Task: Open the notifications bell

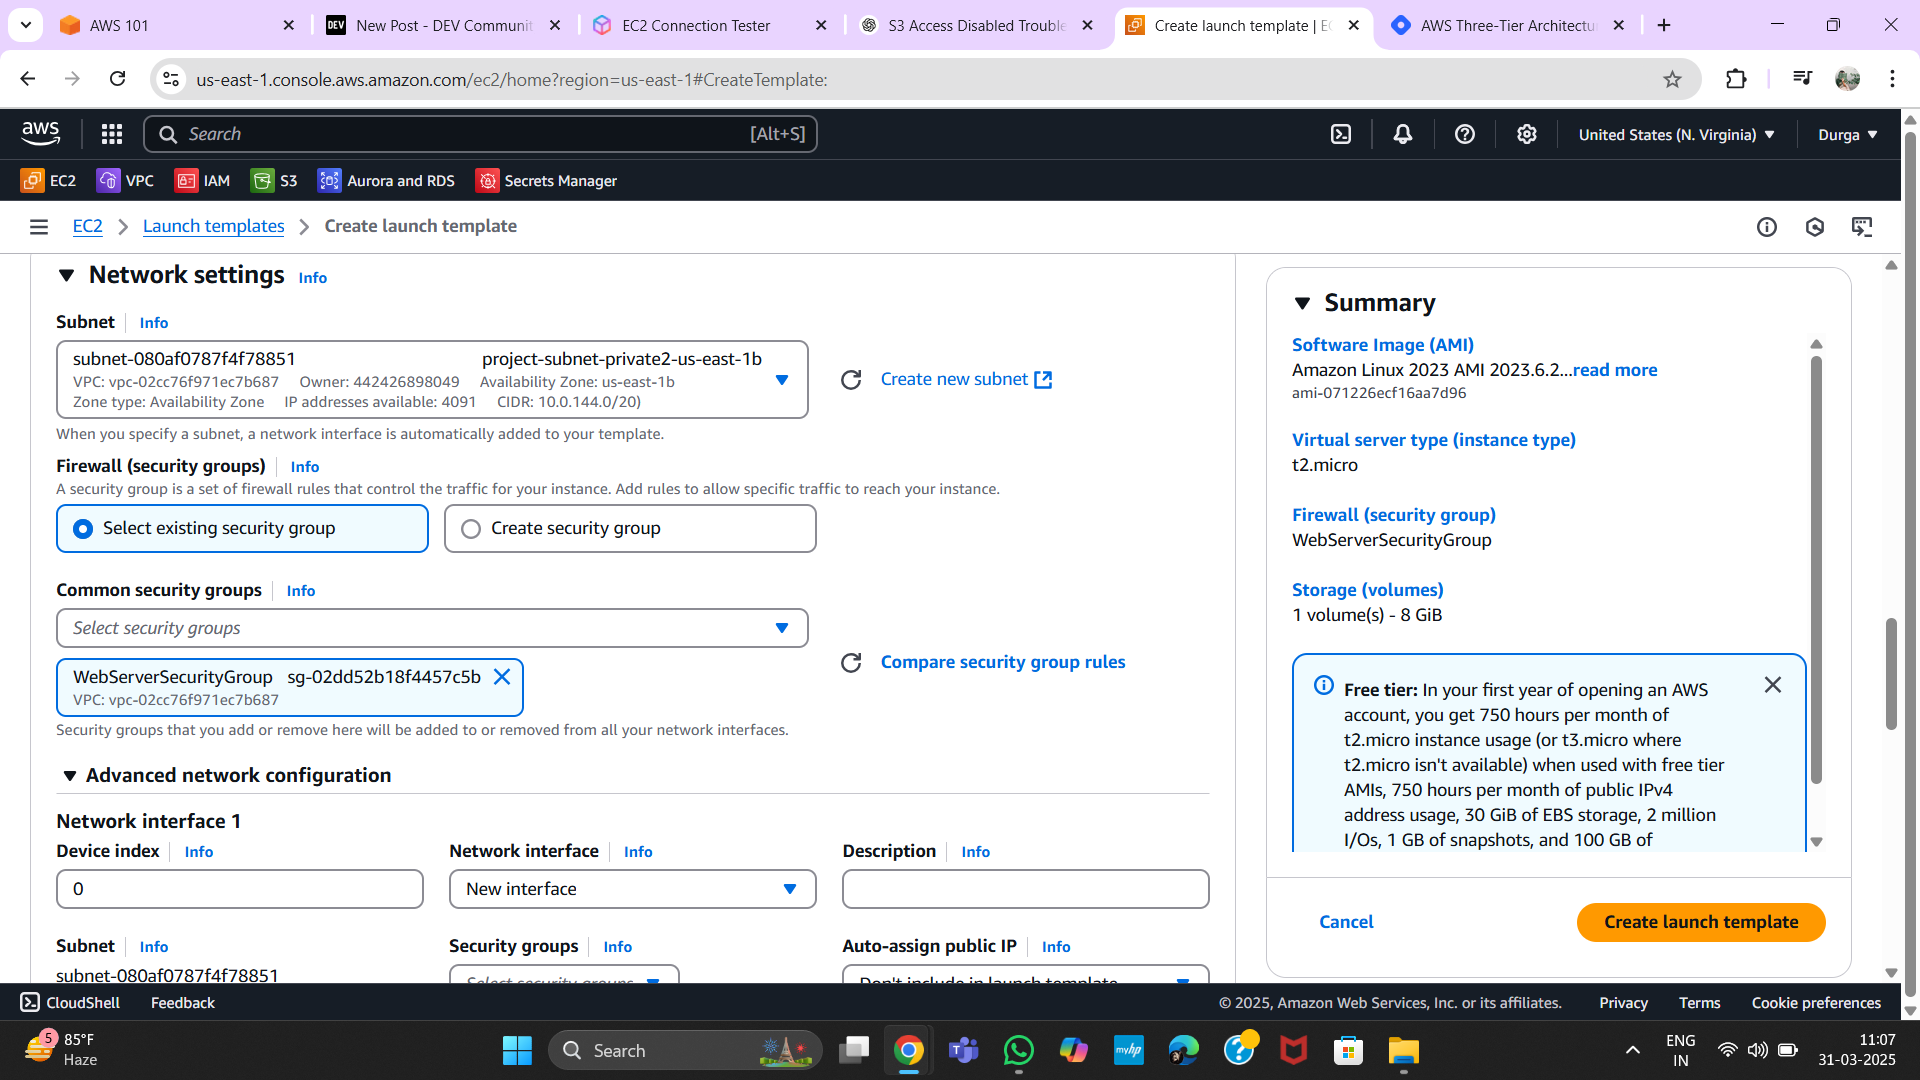Action: (1403, 134)
